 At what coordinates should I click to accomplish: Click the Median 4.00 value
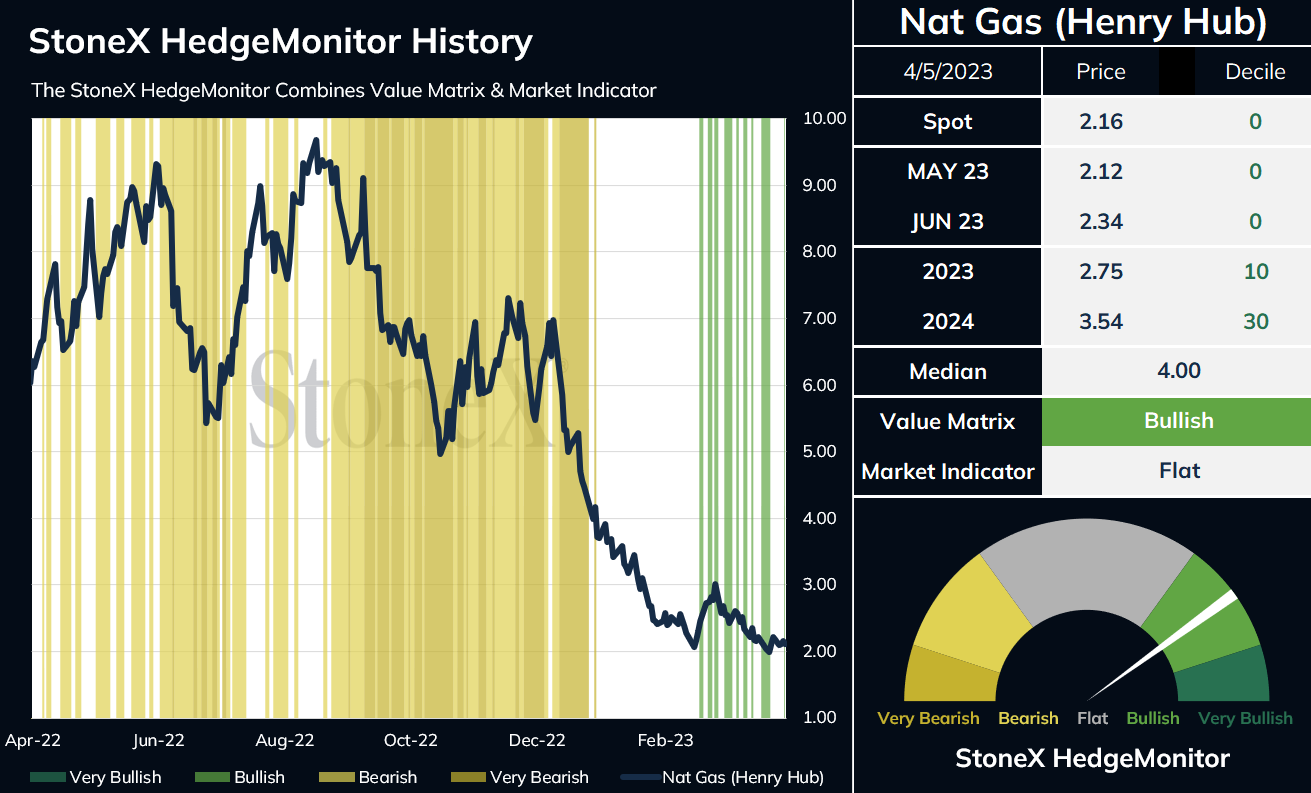[x=1177, y=371]
